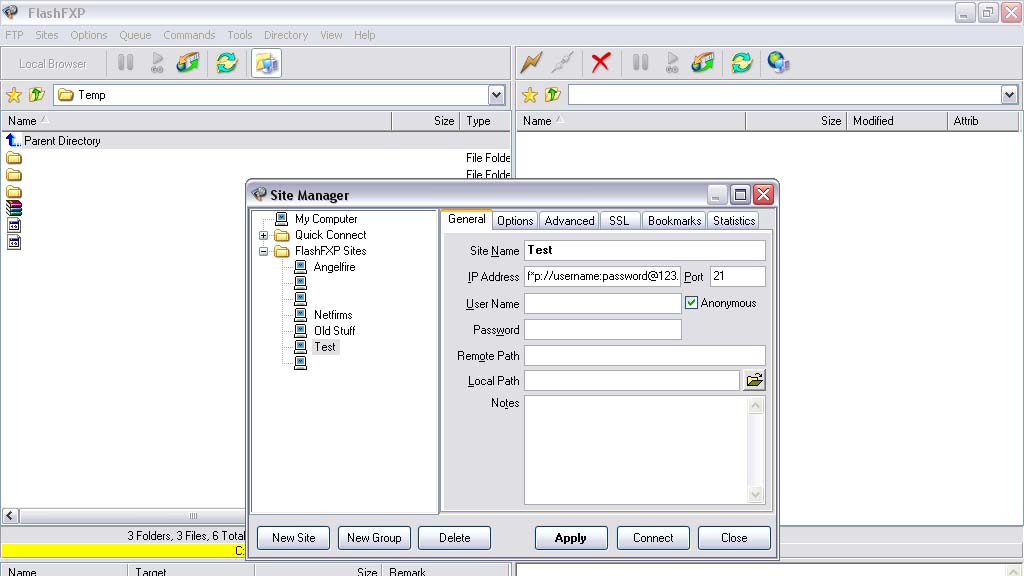This screenshot has width=1024, height=576.
Task: Open the remote path dropdown
Action: click(1009, 95)
